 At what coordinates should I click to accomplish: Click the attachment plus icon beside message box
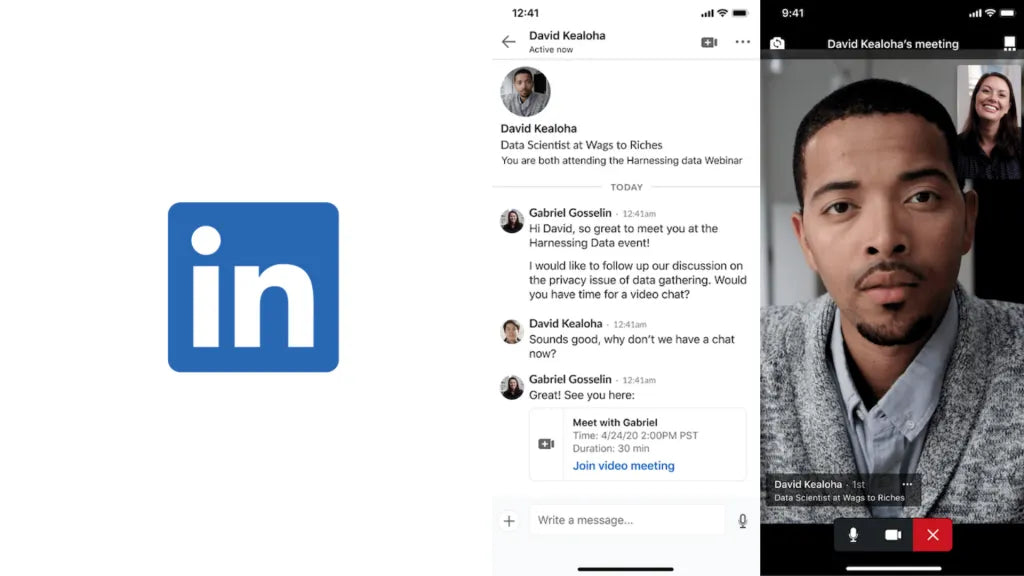tap(509, 520)
